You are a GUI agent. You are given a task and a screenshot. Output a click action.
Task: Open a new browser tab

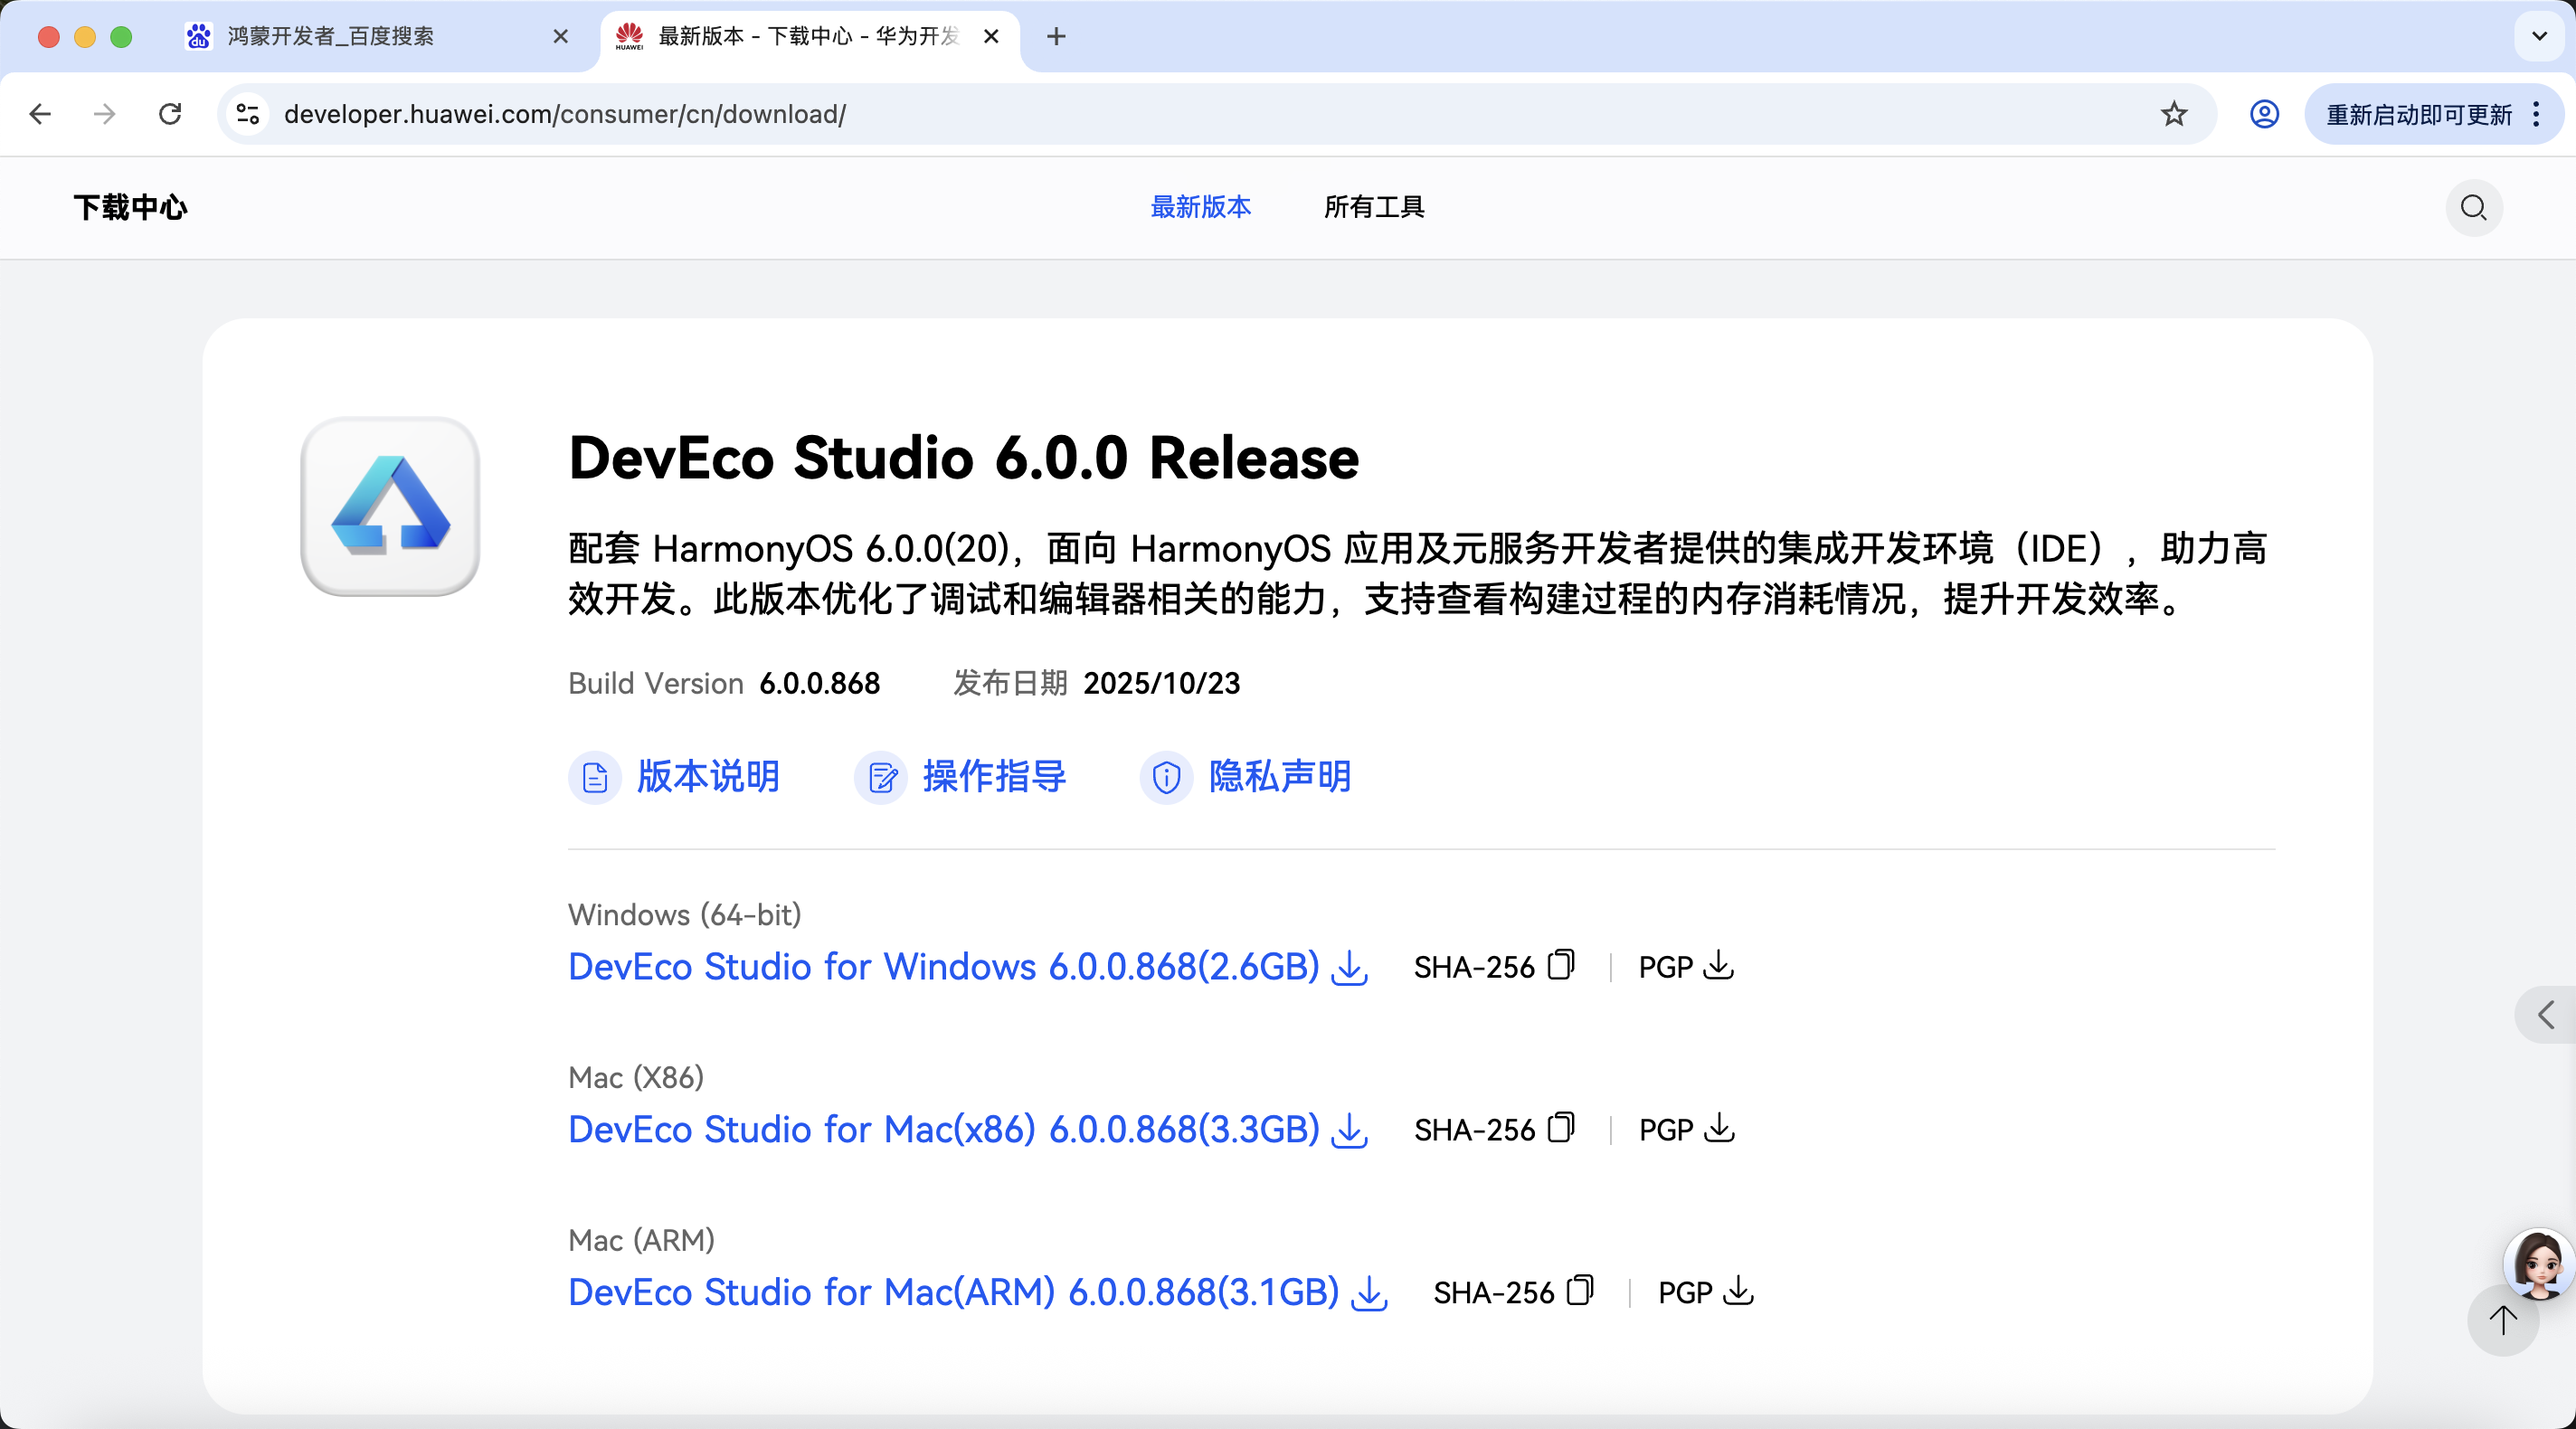pos(1056,36)
